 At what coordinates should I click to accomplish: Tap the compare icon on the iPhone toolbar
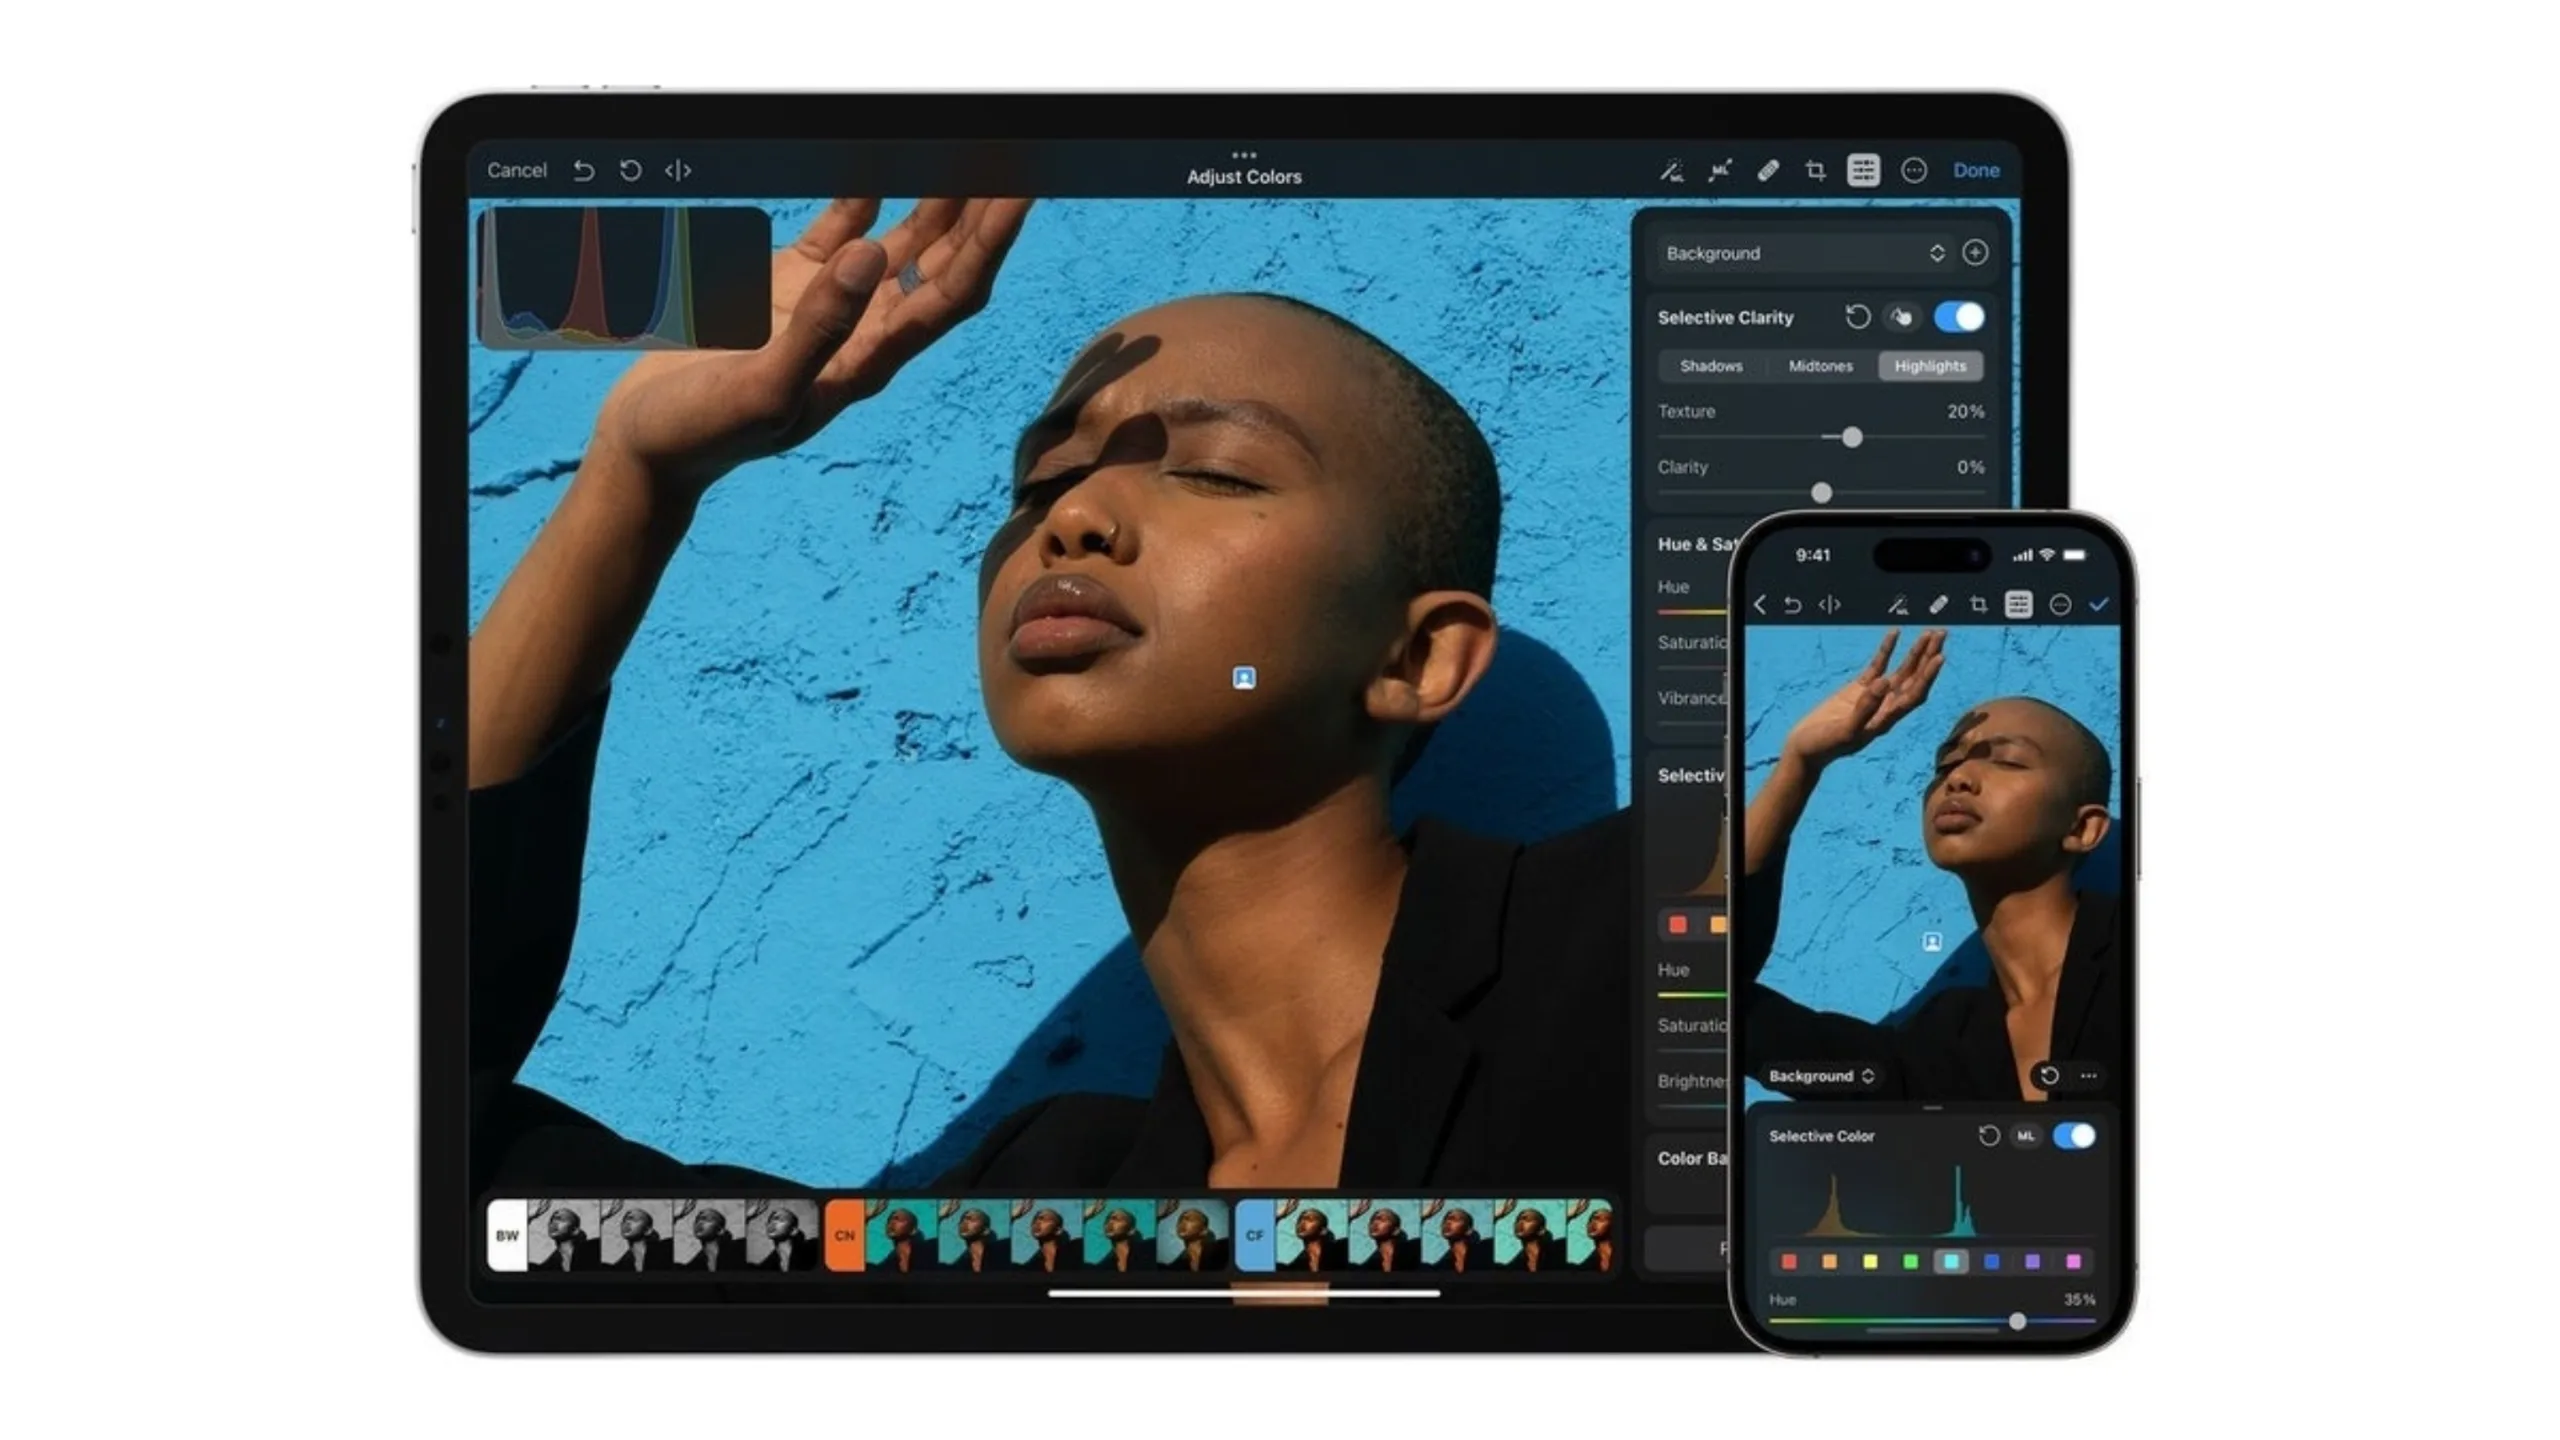(x=1829, y=604)
